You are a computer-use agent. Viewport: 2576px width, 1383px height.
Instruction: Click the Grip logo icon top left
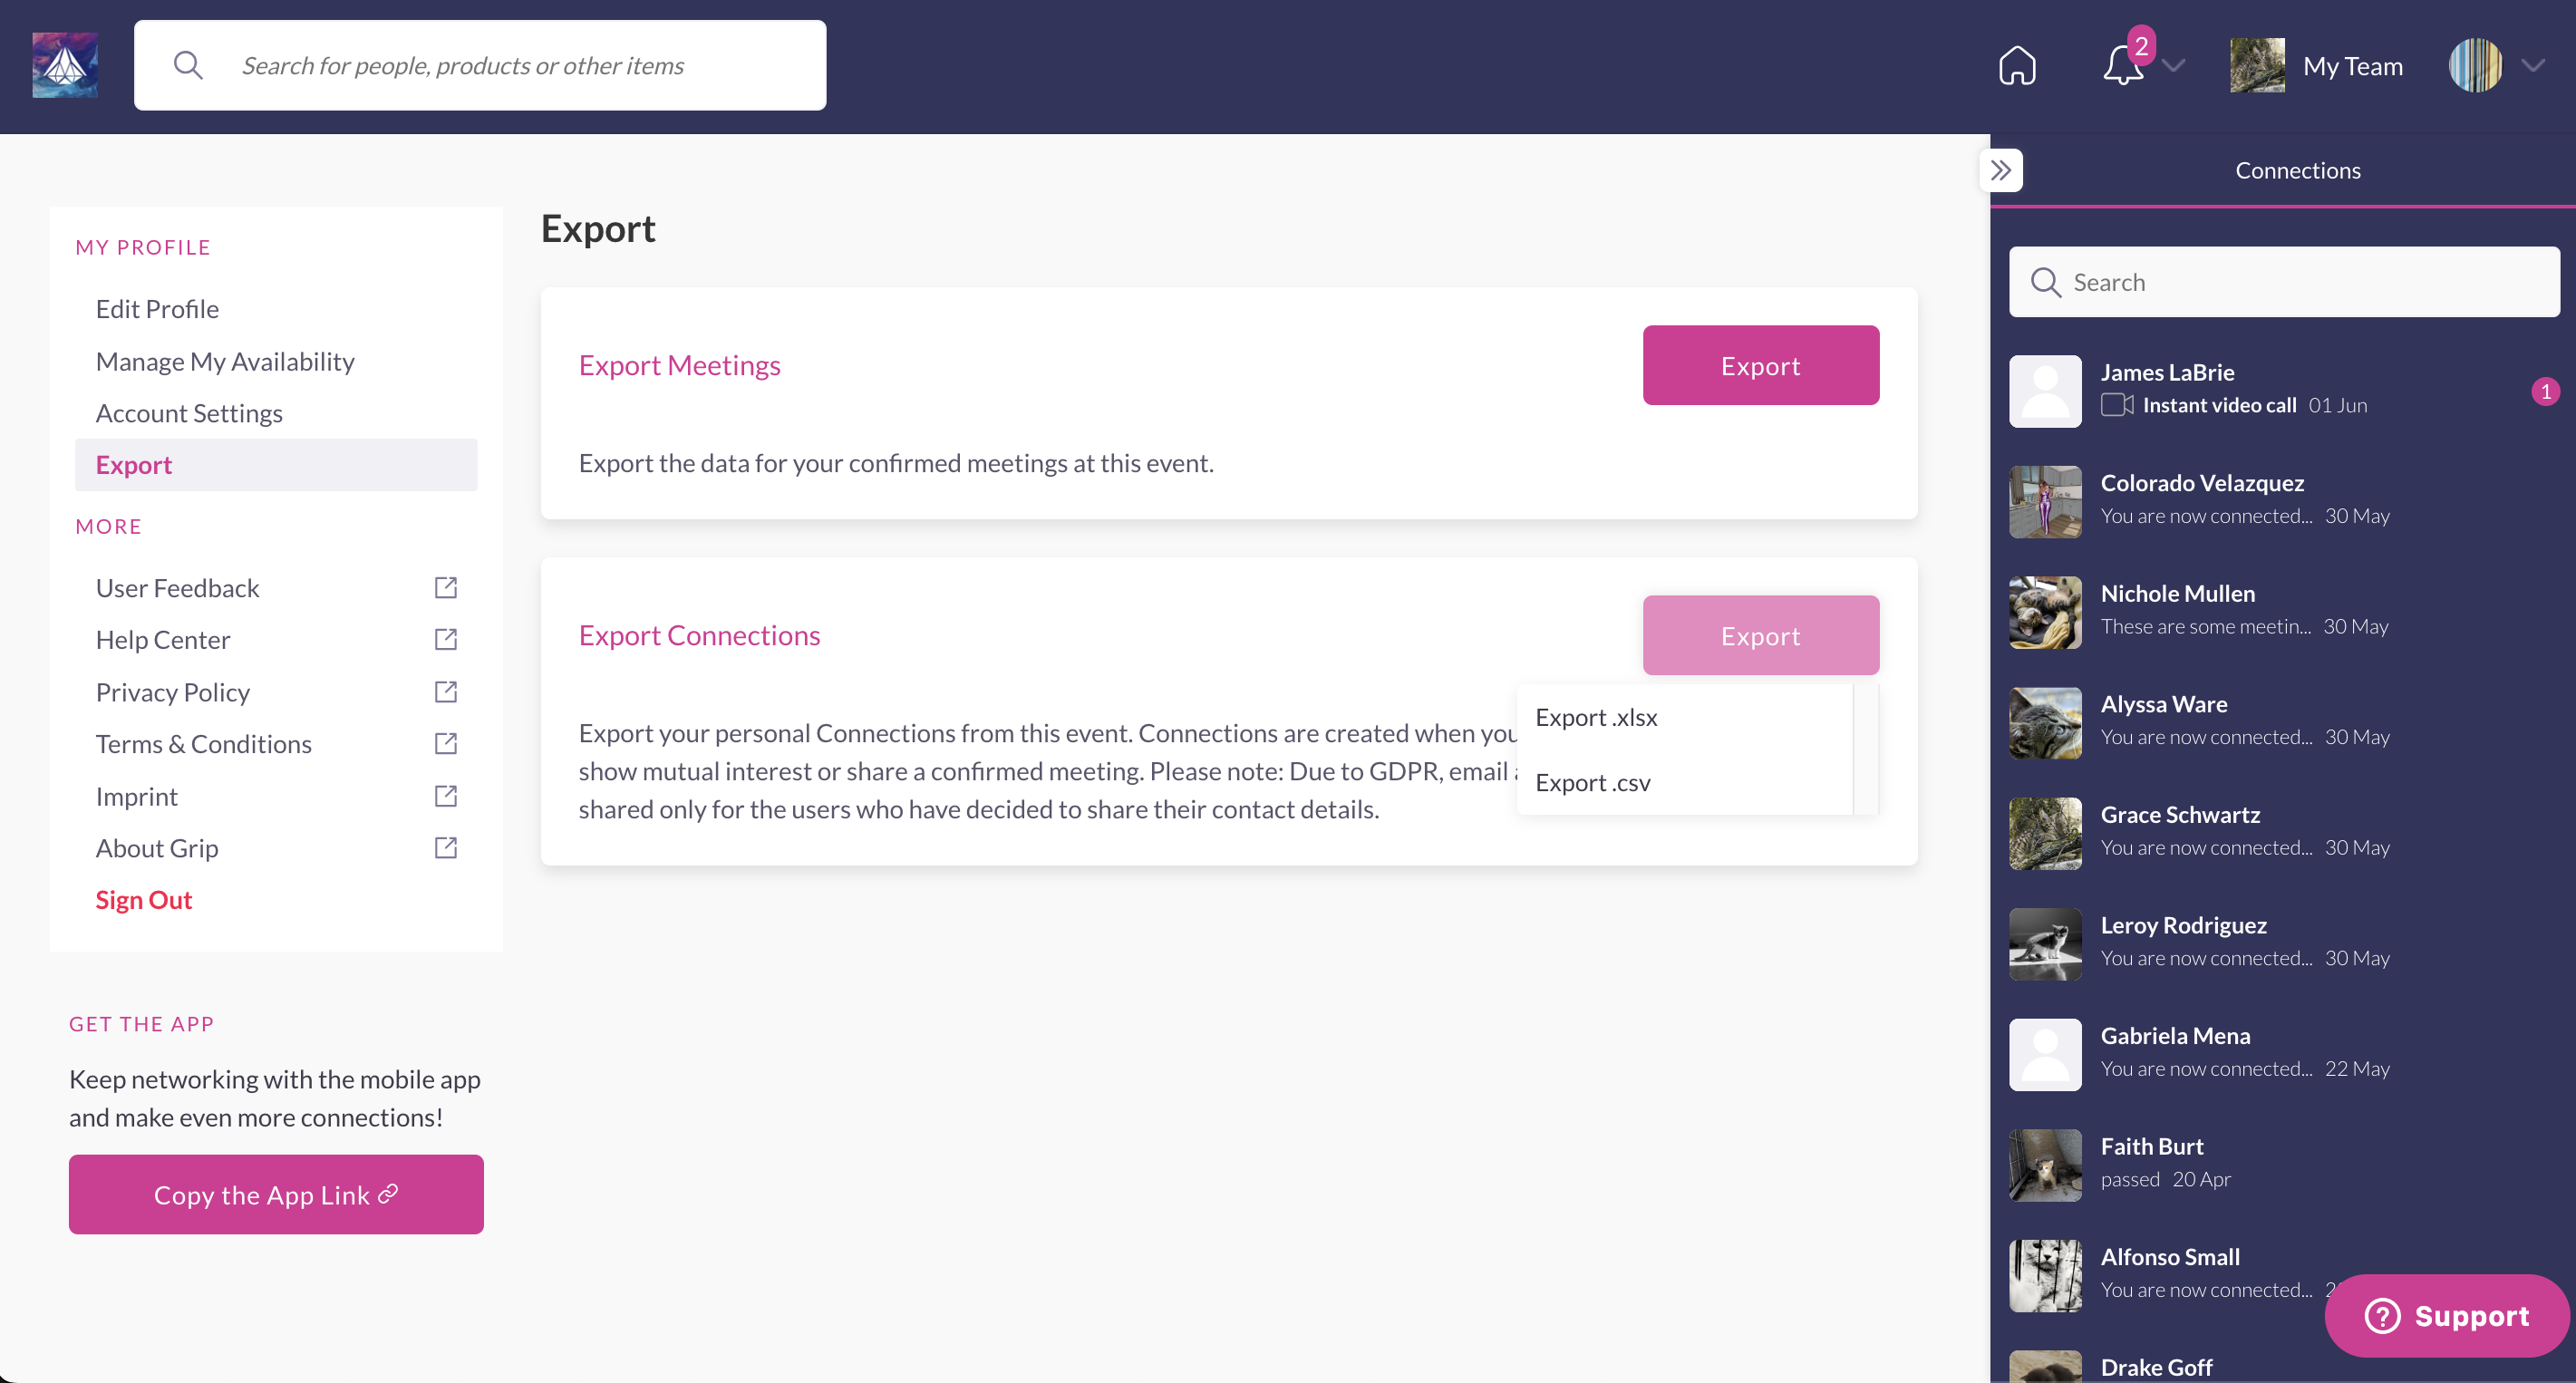64,64
